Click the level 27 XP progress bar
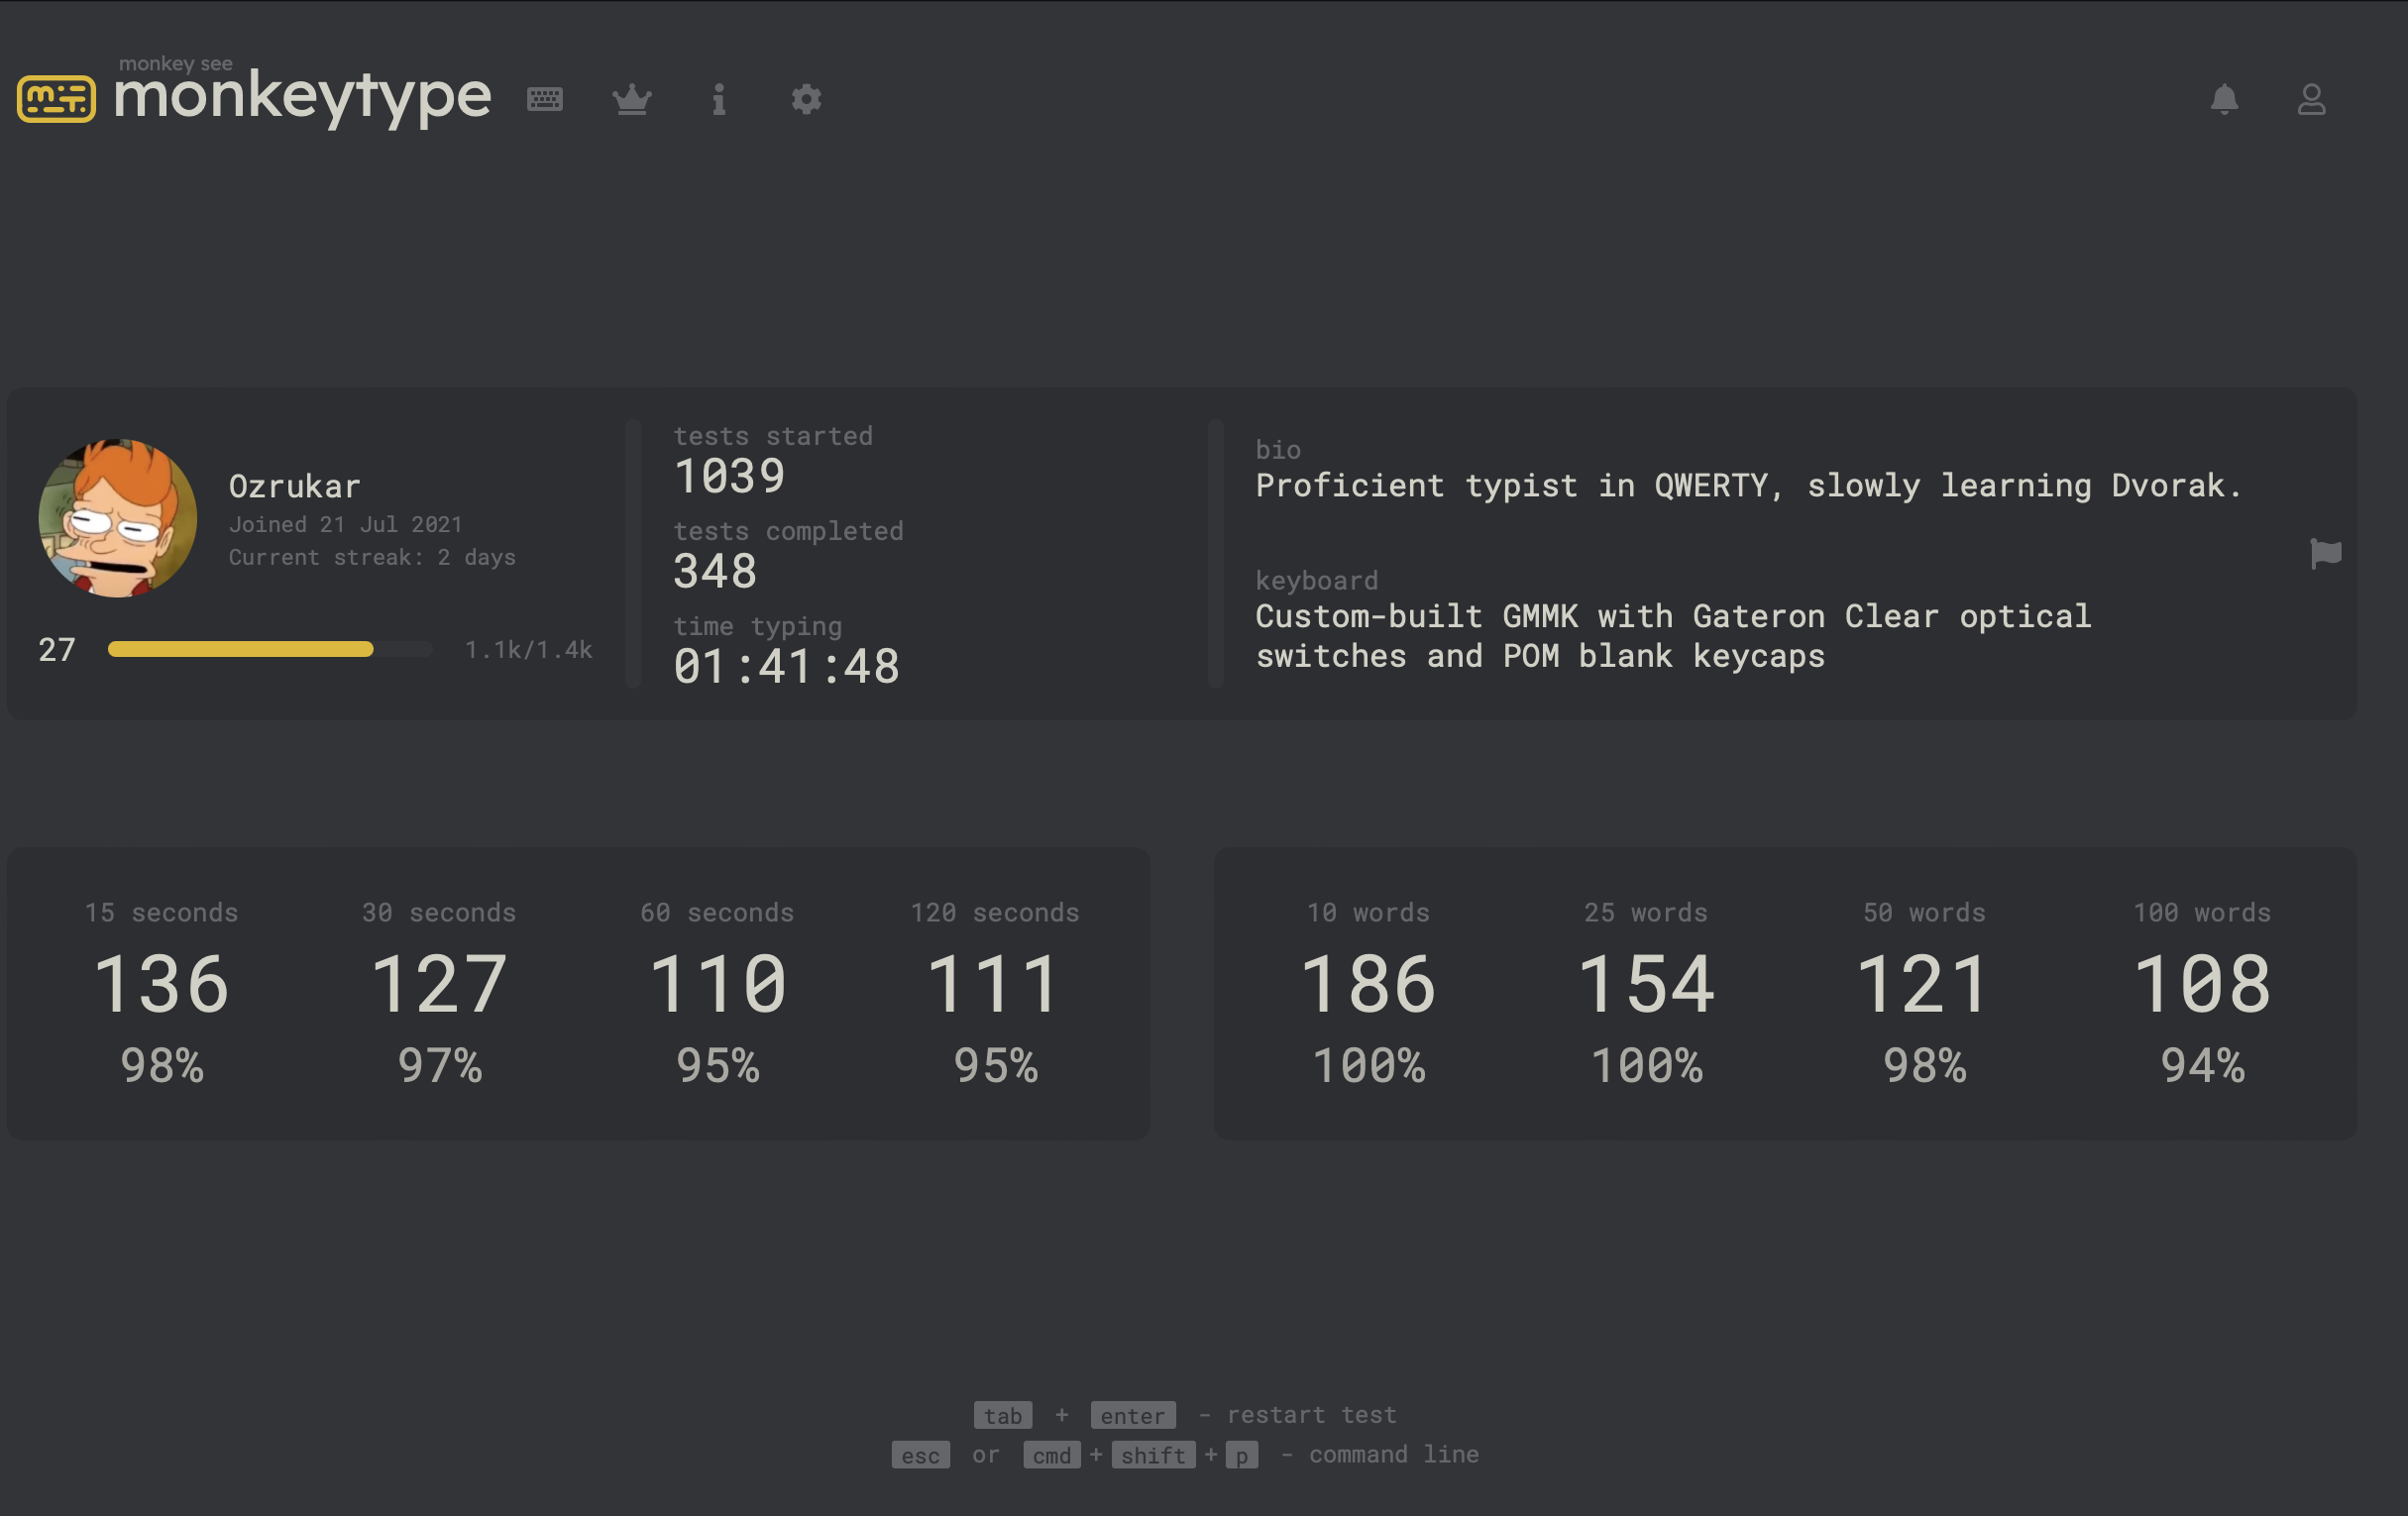Image resolution: width=2408 pixels, height=1516 pixels. coord(268,649)
